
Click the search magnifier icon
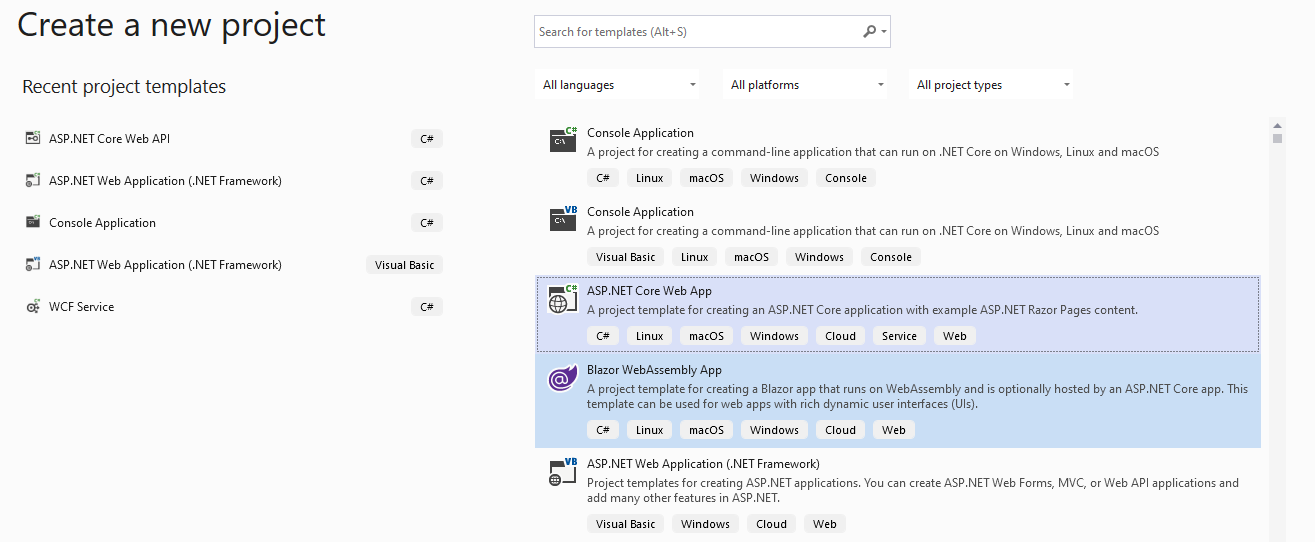pyautogui.click(x=869, y=32)
